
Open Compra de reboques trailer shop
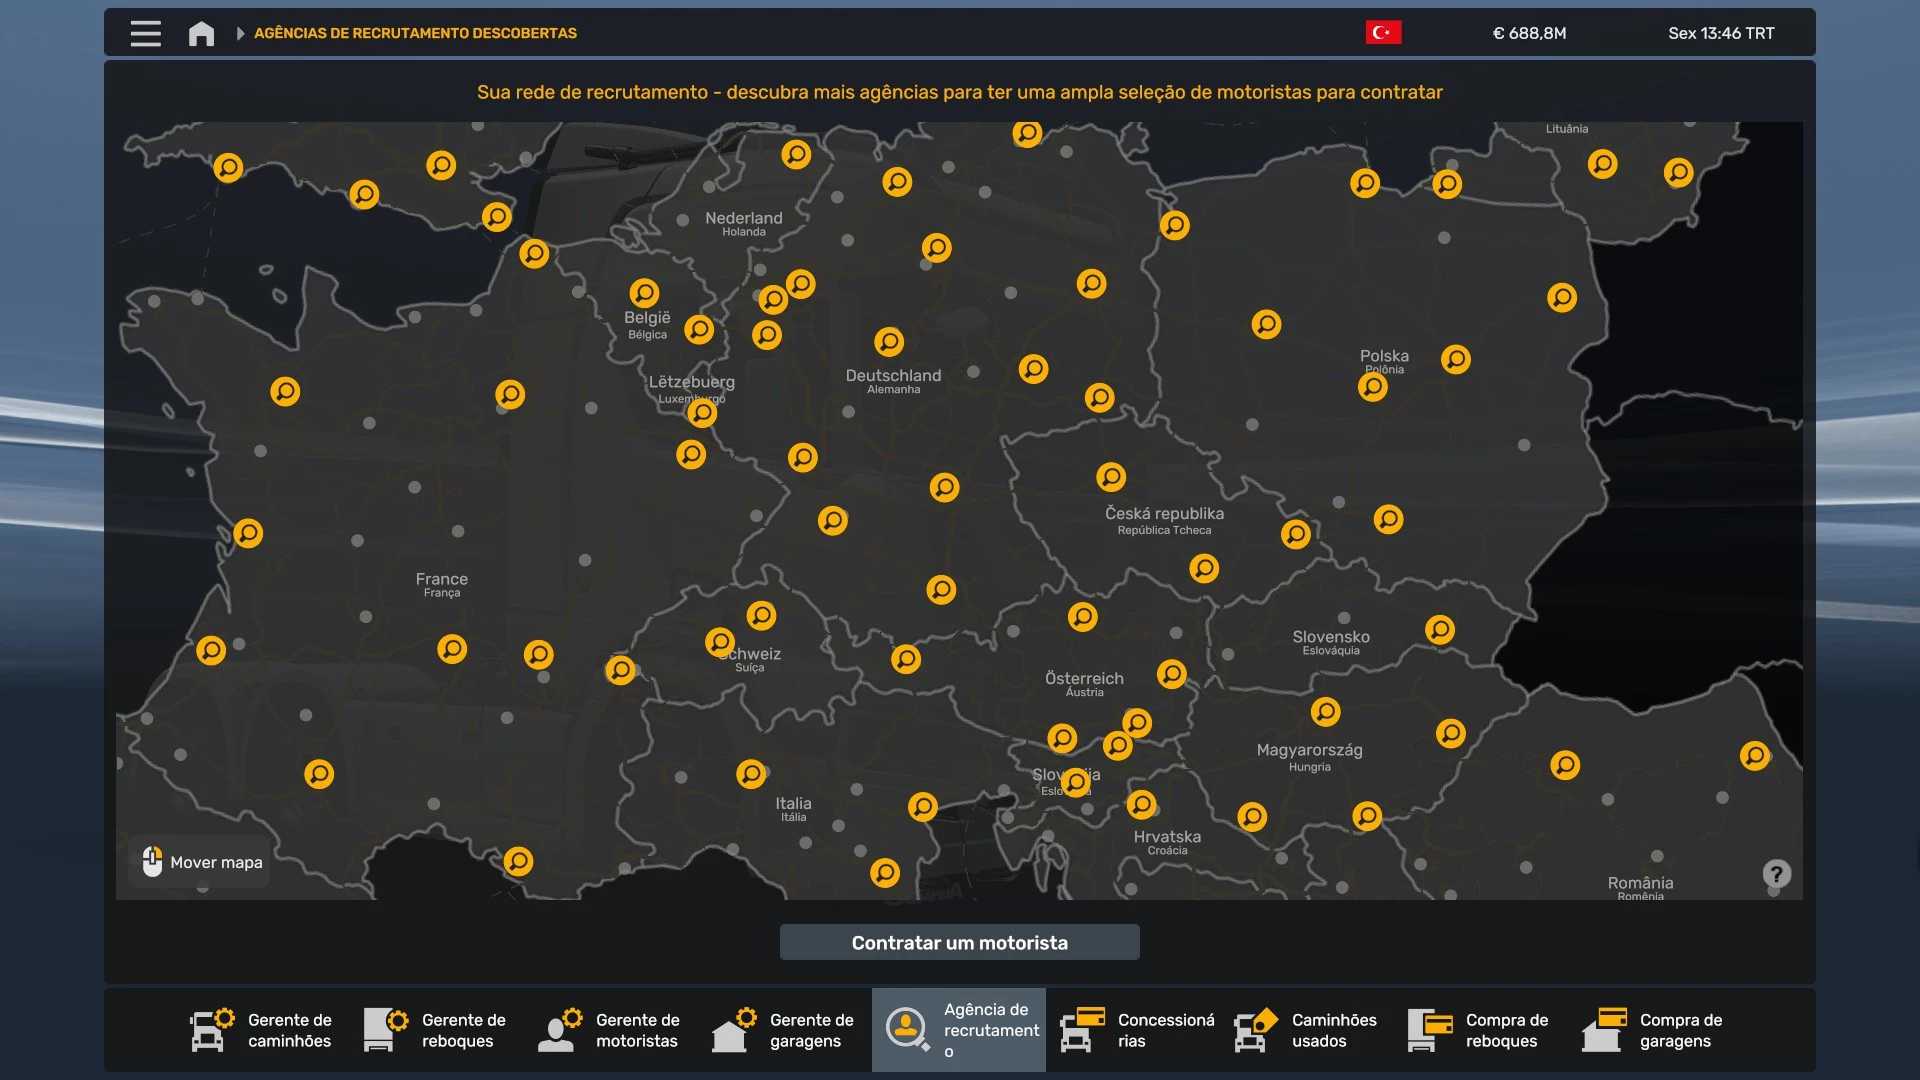pos(1480,1030)
